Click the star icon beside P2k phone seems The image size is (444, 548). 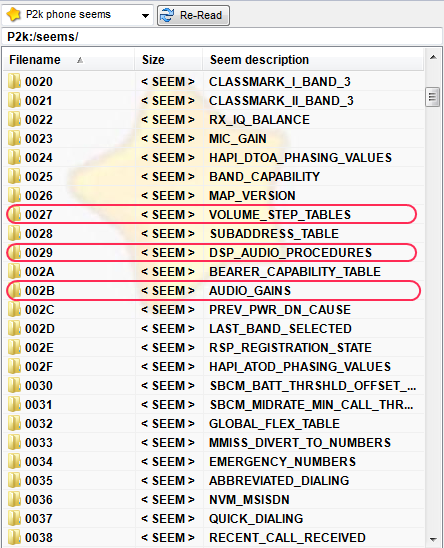(13, 15)
